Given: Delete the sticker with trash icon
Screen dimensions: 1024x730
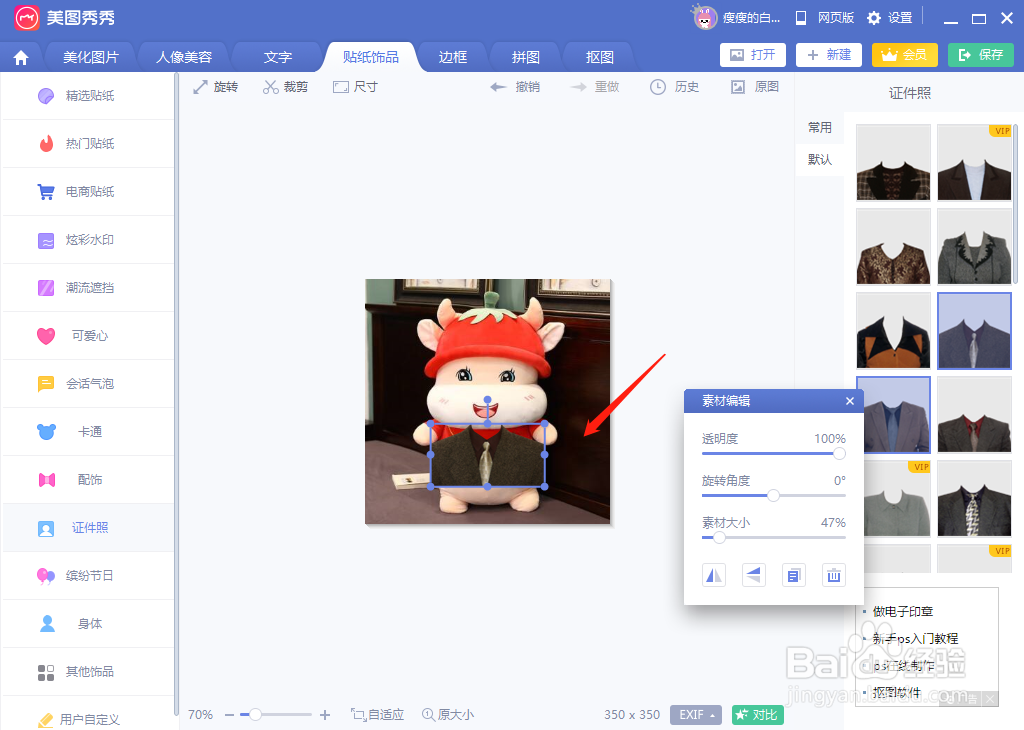Looking at the screenshot, I should click(833, 575).
